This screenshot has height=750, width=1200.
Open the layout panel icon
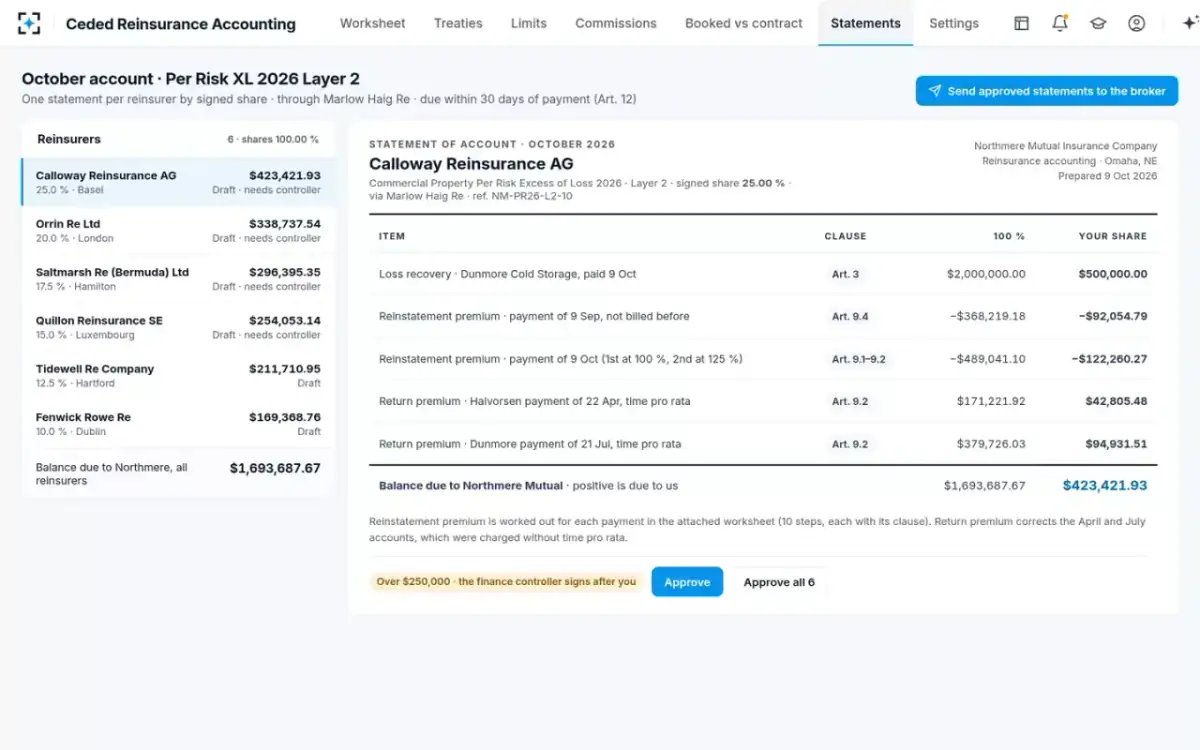tap(1021, 23)
